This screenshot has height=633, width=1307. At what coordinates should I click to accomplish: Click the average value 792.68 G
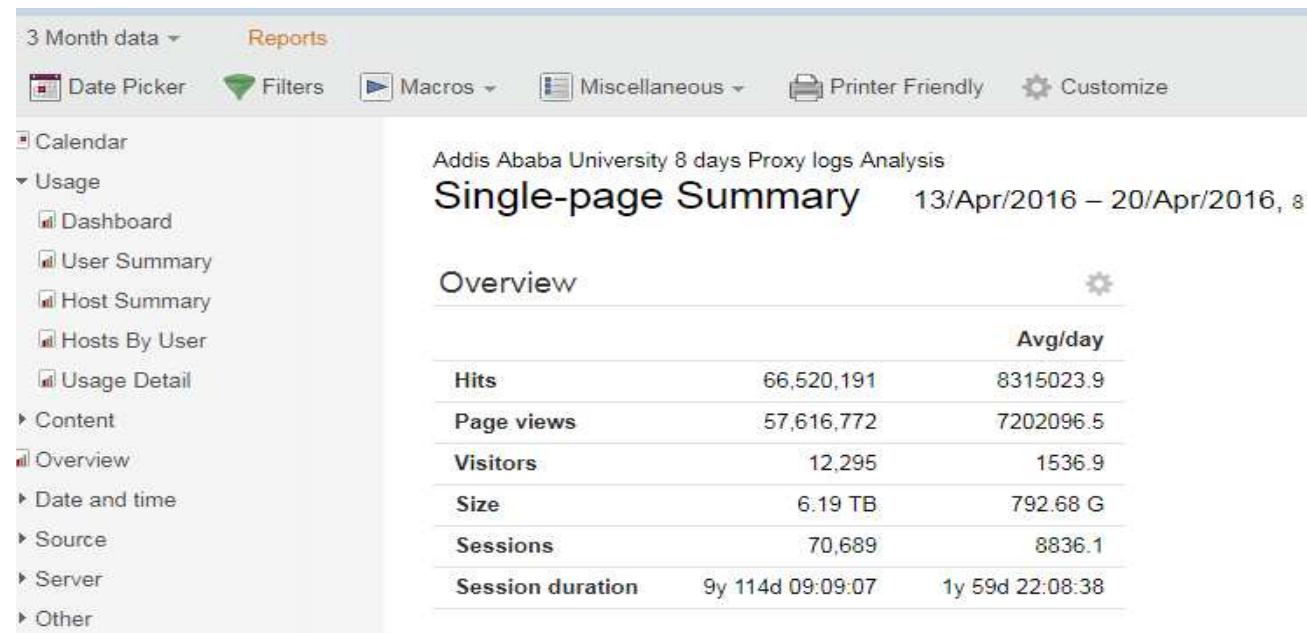[x=1056, y=505]
